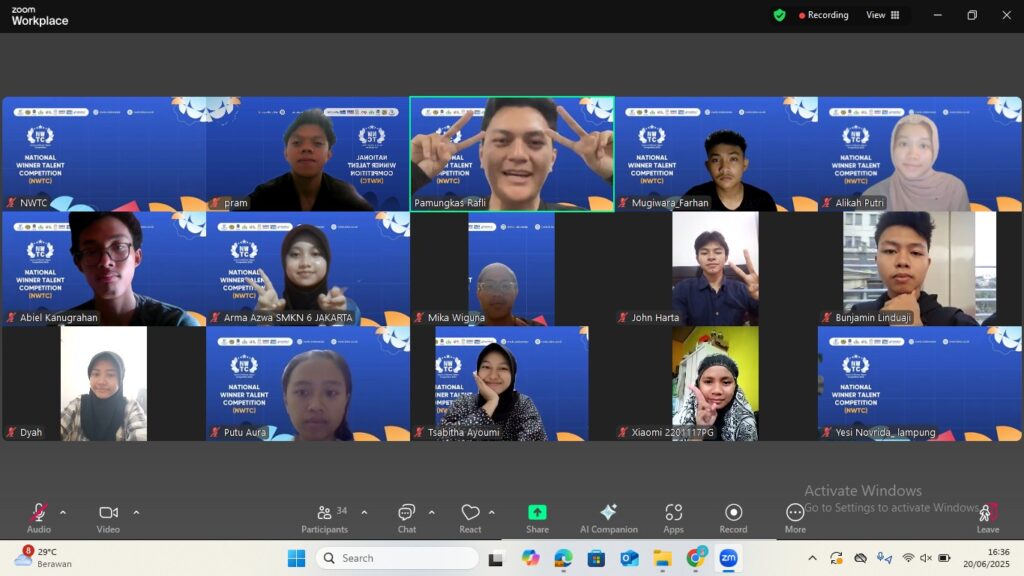Image resolution: width=1024 pixels, height=576 pixels.
Task: Click the sync tray icon
Action: (x=836, y=558)
